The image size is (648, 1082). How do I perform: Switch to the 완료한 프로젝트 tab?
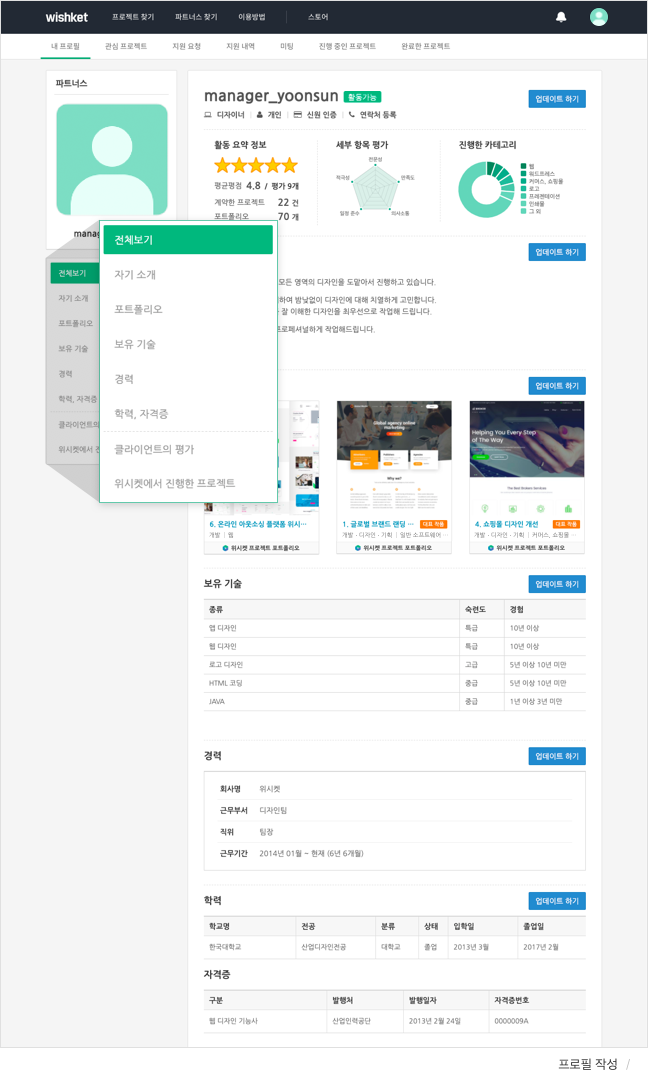tap(425, 47)
